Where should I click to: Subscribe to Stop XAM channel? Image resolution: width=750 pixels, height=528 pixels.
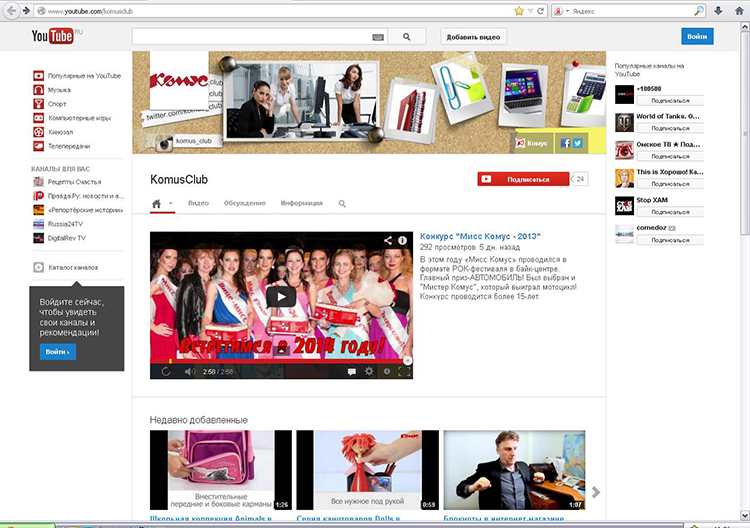pyautogui.click(x=670, y=212)
